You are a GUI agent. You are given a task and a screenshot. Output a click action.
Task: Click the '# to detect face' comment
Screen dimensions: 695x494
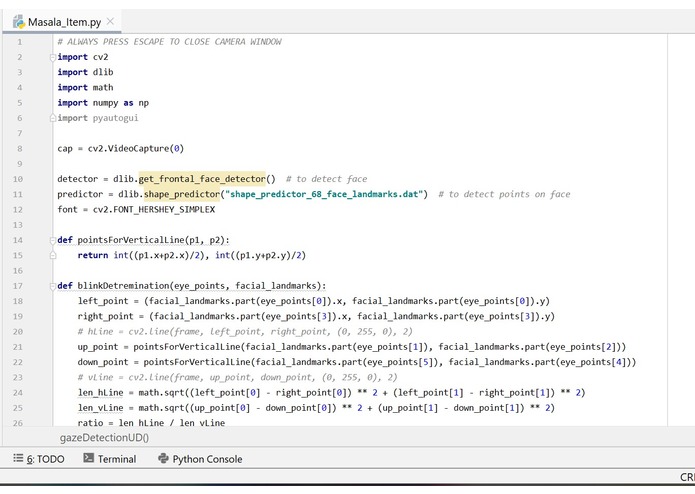coord(326,179)
